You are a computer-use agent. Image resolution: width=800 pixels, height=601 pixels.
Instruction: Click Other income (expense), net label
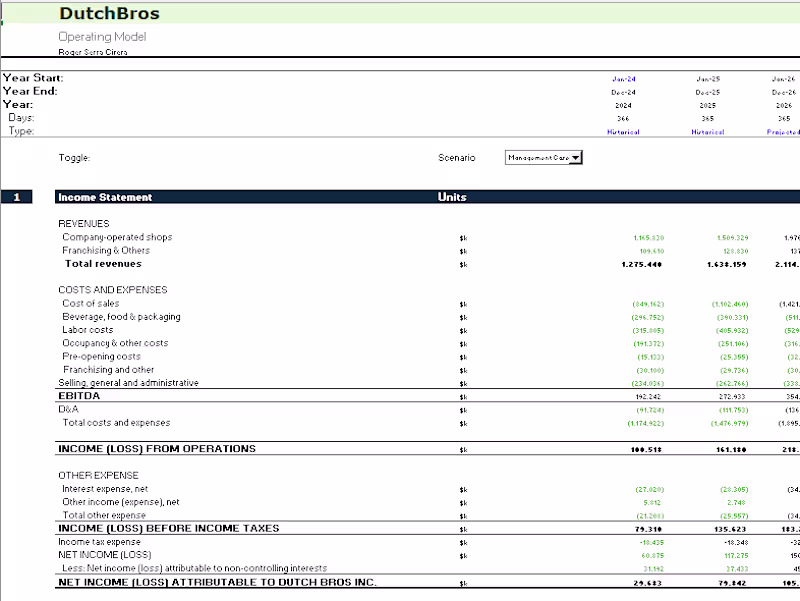pos(121,502)
